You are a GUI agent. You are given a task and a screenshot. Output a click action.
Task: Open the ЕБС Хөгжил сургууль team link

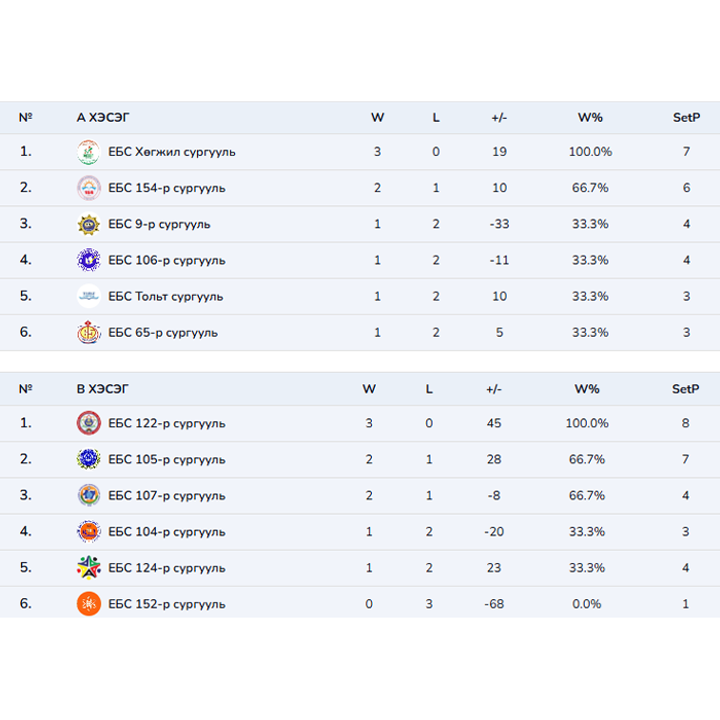click(171, 152)
